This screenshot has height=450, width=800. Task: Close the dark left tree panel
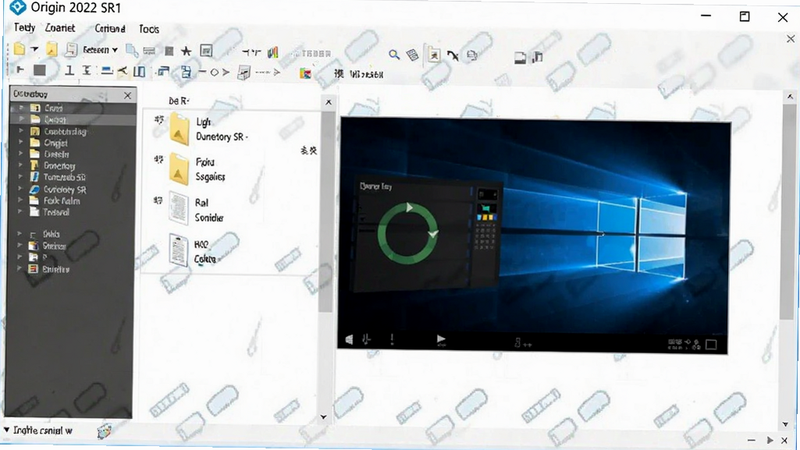click(128, 95)
